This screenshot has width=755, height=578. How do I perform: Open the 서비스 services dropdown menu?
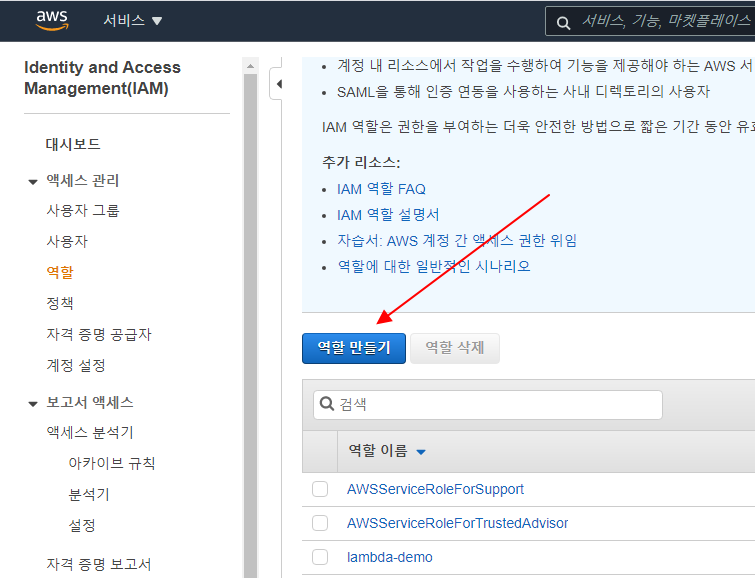(132, 21)
